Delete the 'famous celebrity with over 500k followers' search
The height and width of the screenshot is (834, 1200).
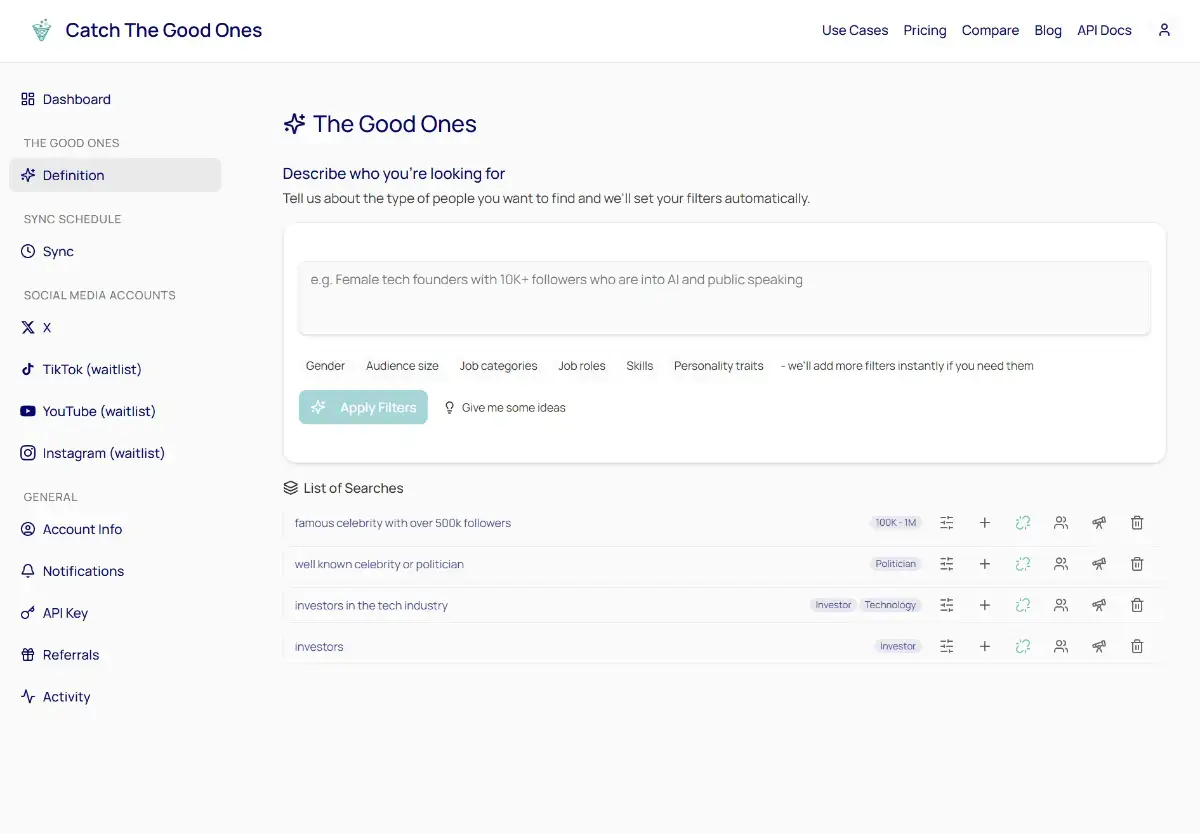(1137, 523)
